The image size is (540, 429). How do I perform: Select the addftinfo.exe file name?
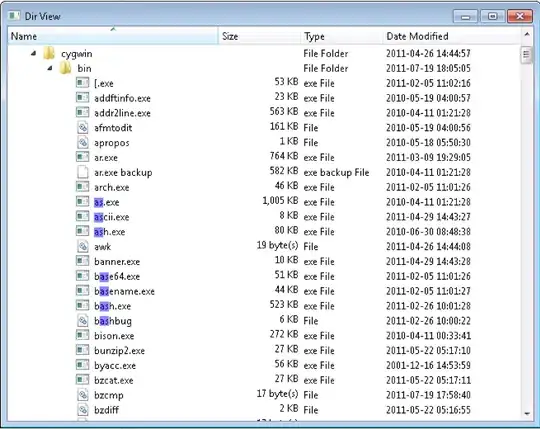pyautogui.click(x=122, y=98)
